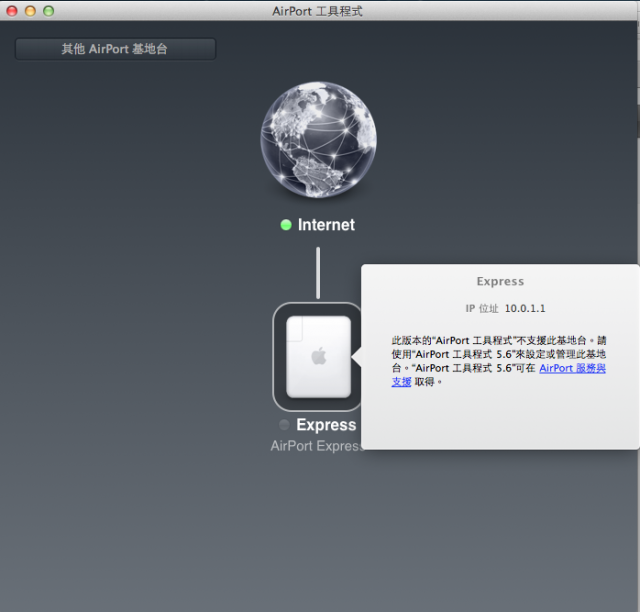The image size is (640, 612).
Task: Open the AirPort 服務與支援 link
Action: click(572, 368)
